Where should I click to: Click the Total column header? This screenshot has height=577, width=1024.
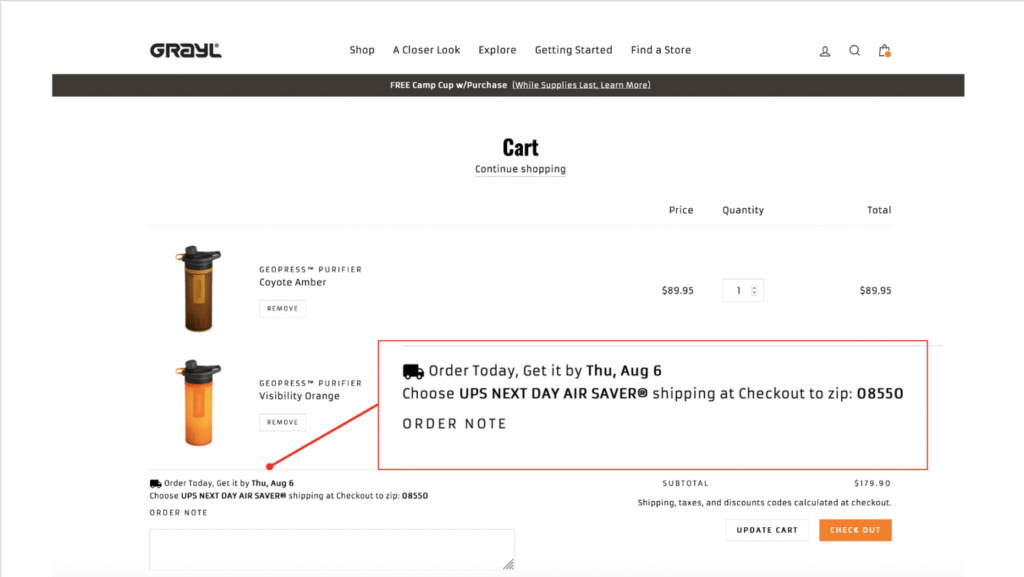pos(879,210)
